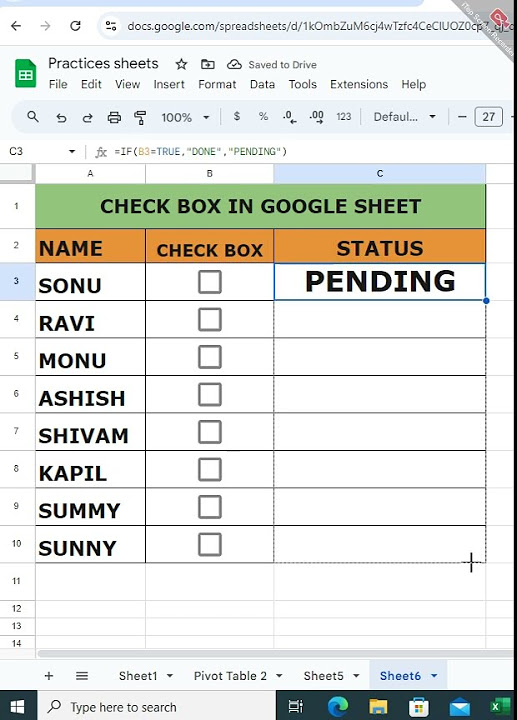Screen dimensions: 517x720
Task: Format as currency with dollar icon
Action: pyautogui.click(x=236, y=117)
